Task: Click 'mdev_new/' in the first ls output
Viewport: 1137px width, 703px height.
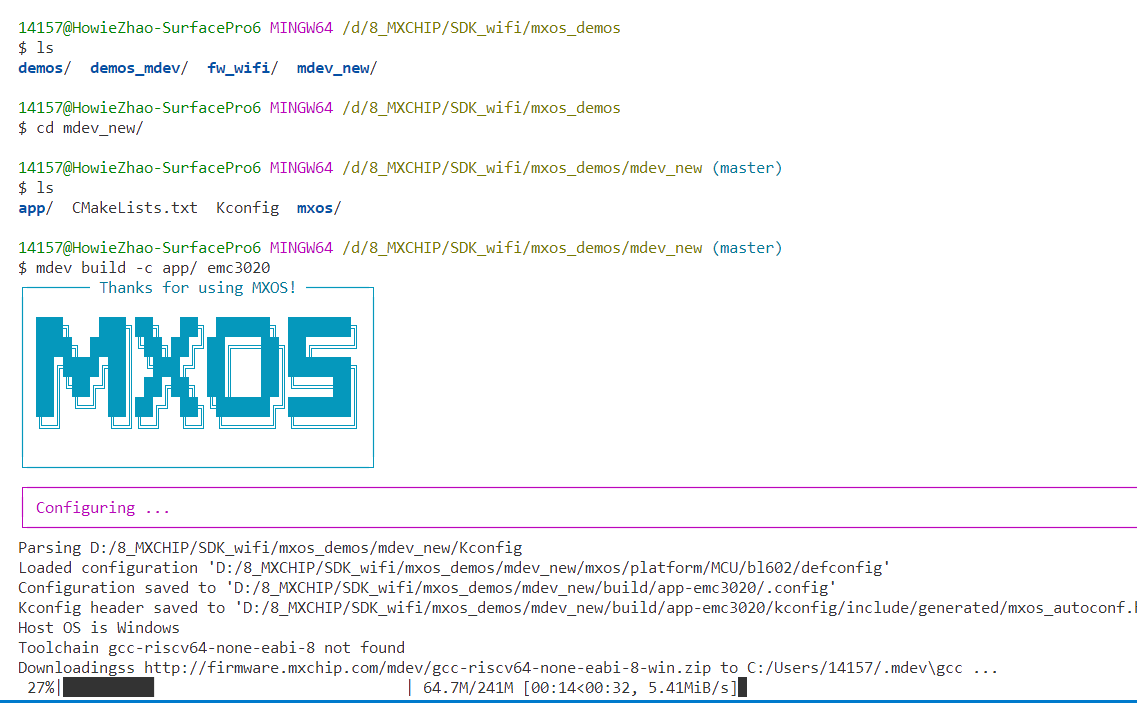Action: point(336,68)
